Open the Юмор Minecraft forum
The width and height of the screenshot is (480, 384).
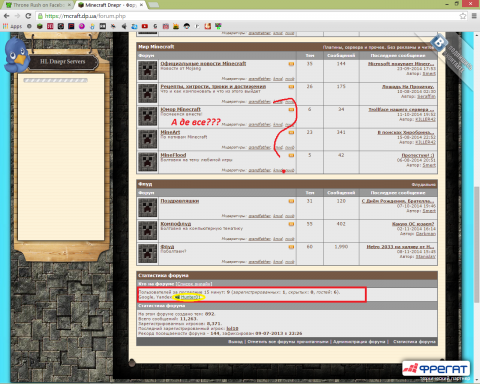coord(180,109)
